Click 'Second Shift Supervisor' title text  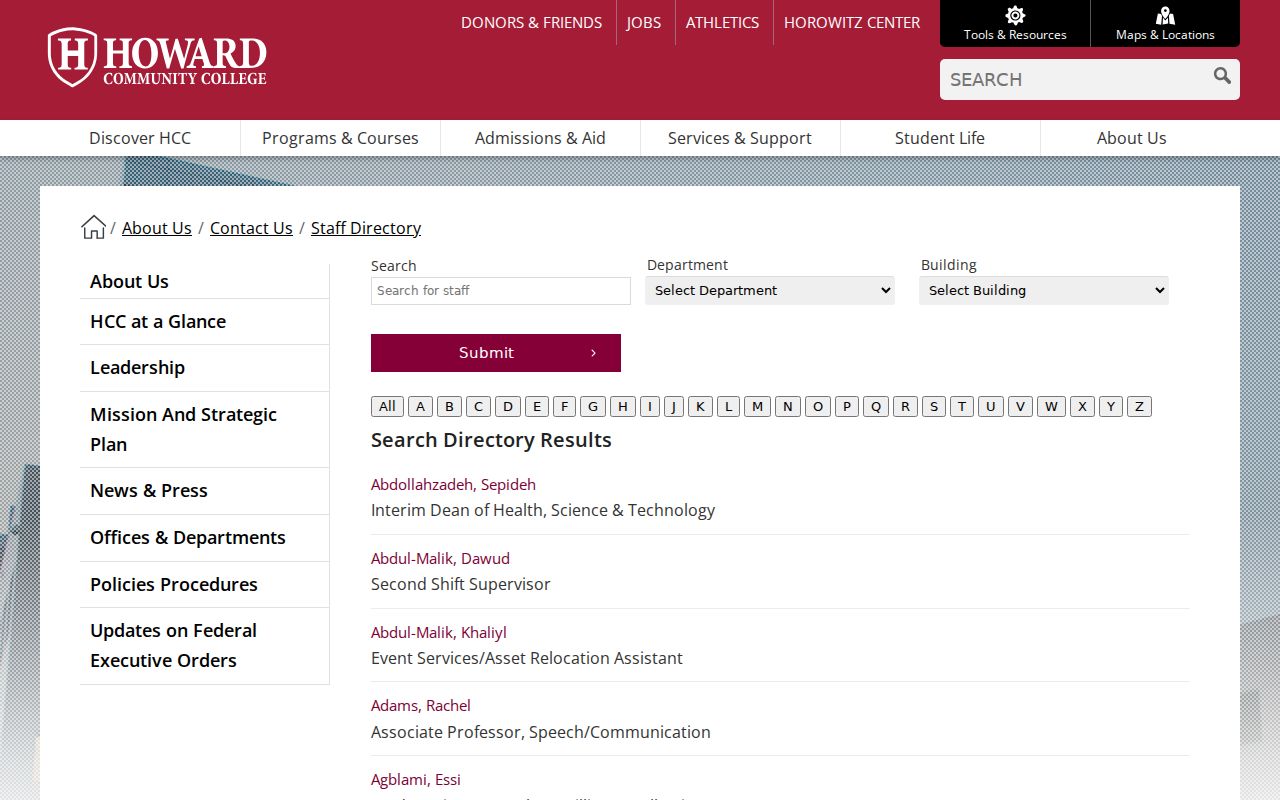(460, 584)
